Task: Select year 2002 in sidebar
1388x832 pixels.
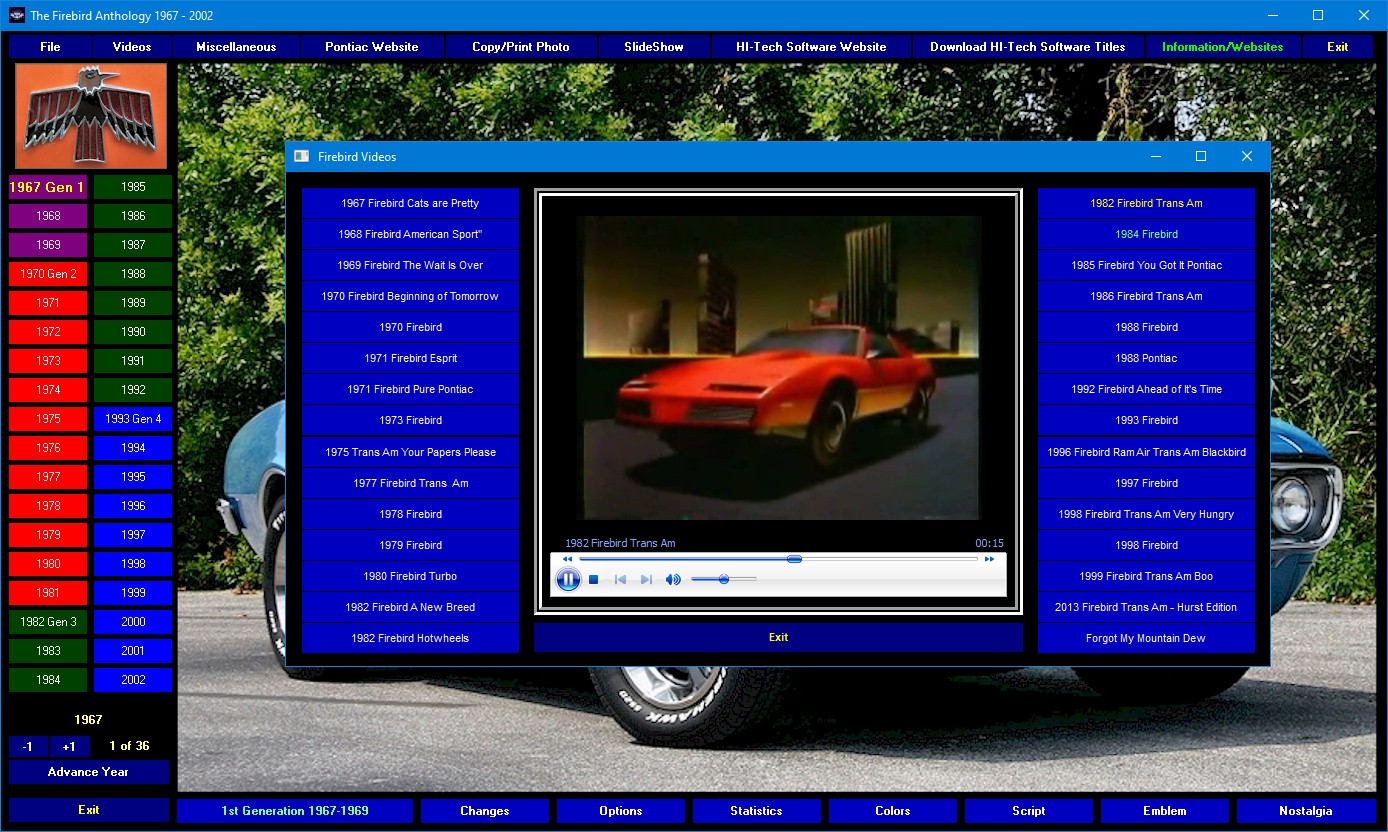Action: pyautogui.click(x=133, y=680)
